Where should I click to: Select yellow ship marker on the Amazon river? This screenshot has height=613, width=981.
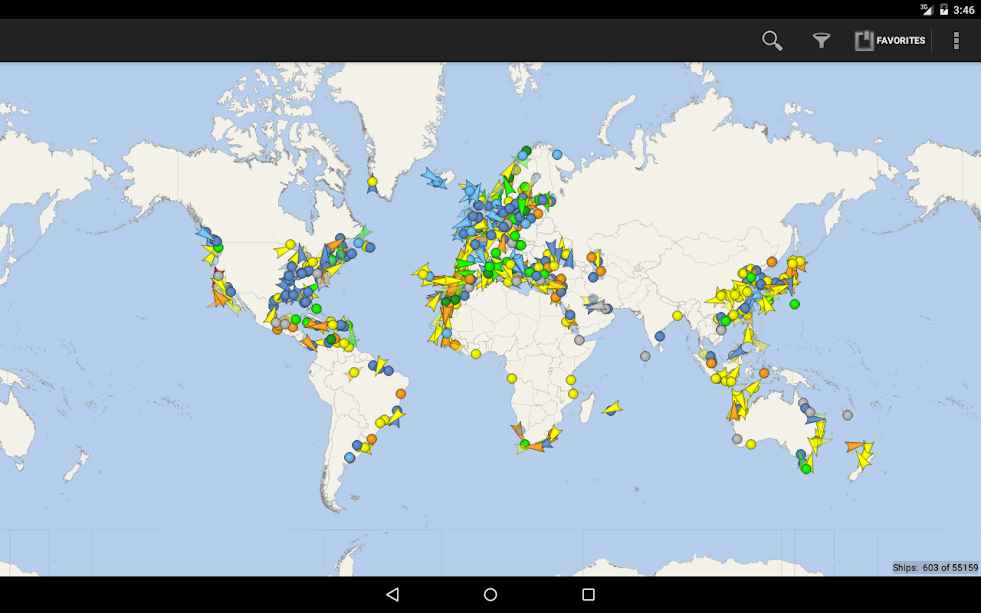click(353, 373)
